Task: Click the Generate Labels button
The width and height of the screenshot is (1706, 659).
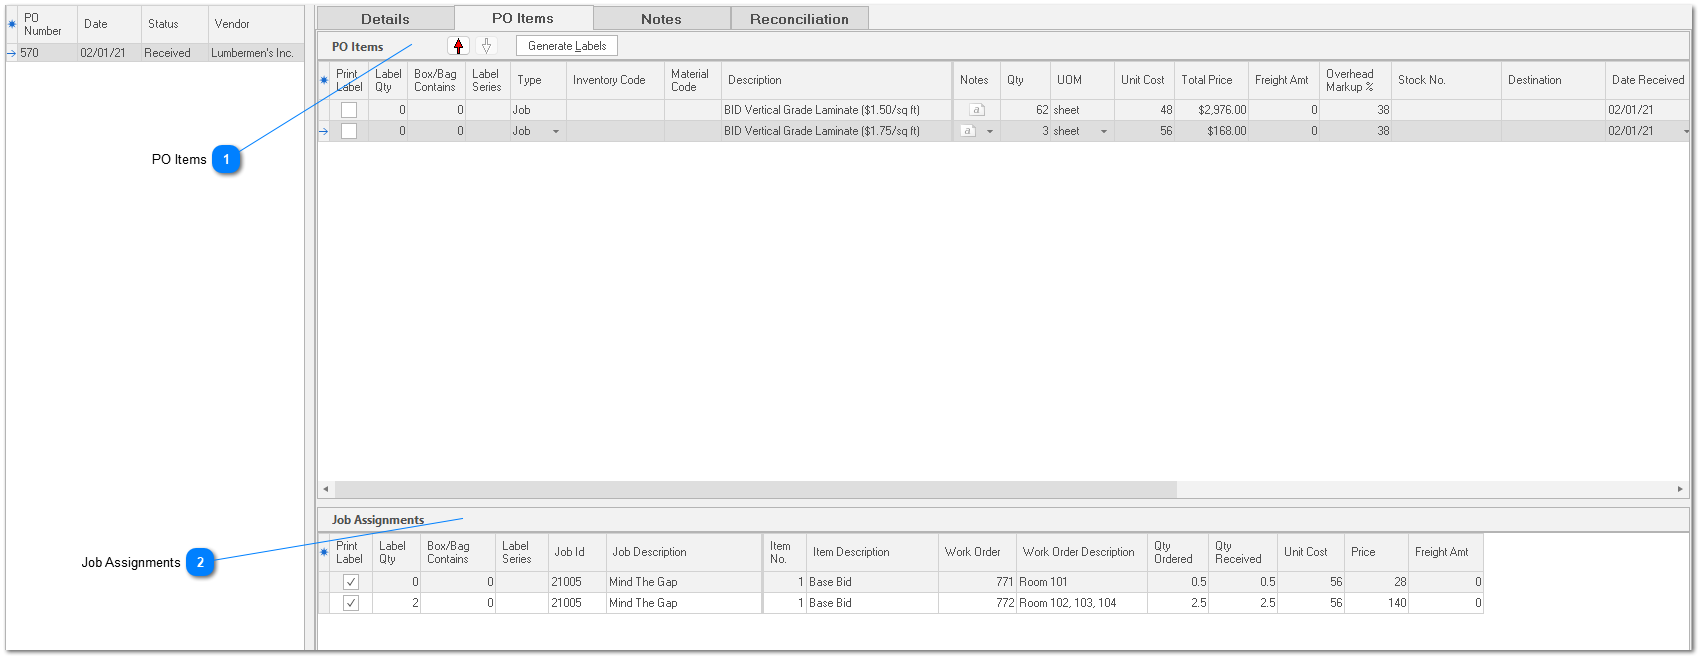Action: point(567,46)
